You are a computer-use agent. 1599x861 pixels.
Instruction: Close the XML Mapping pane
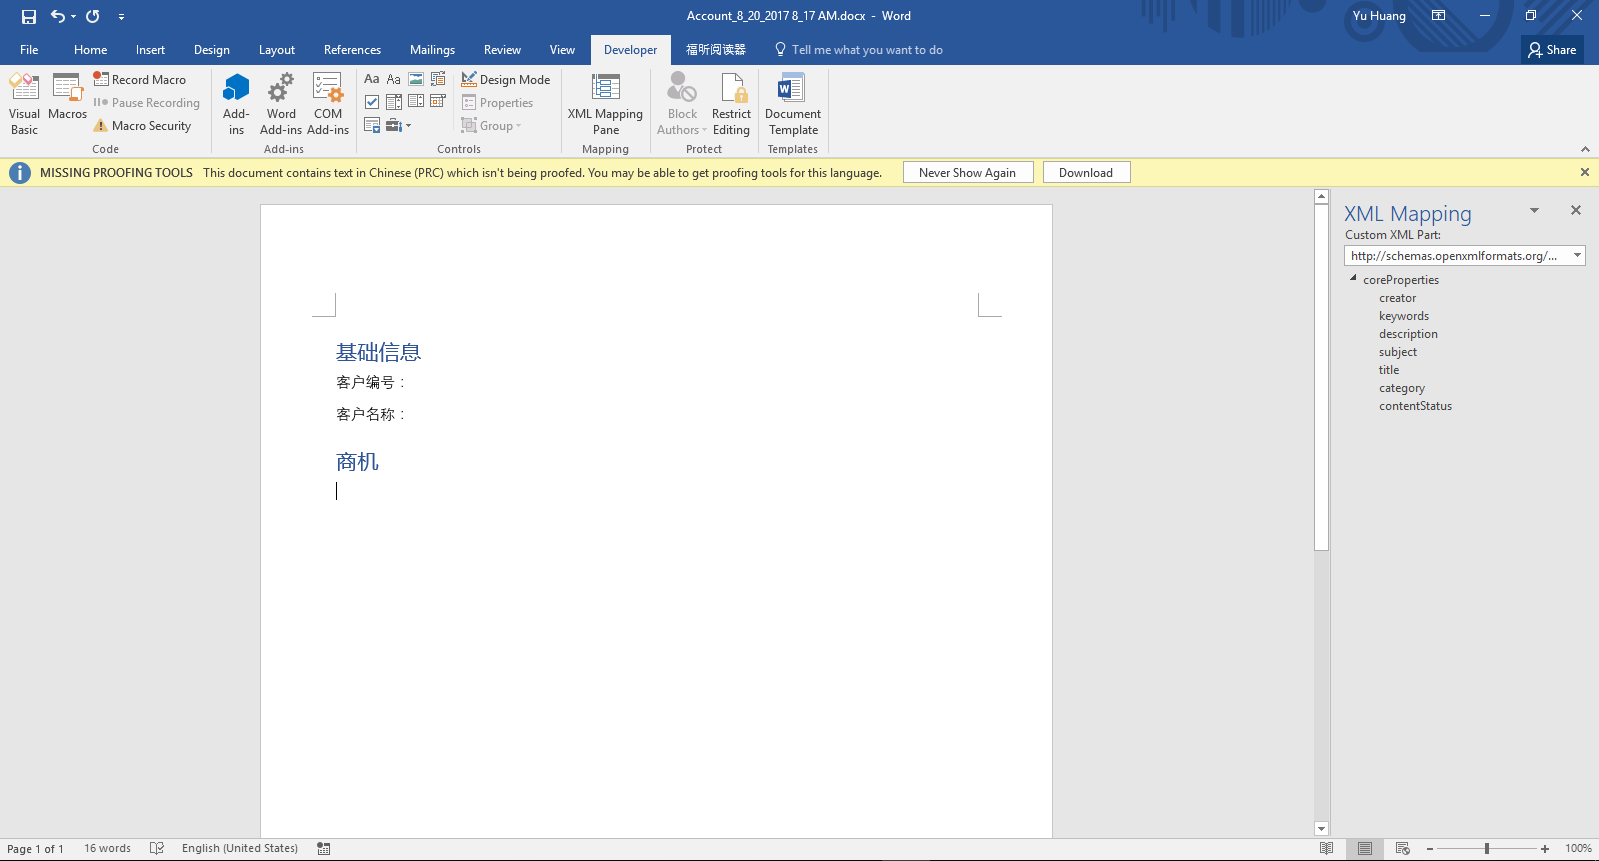click(1576, 210)
